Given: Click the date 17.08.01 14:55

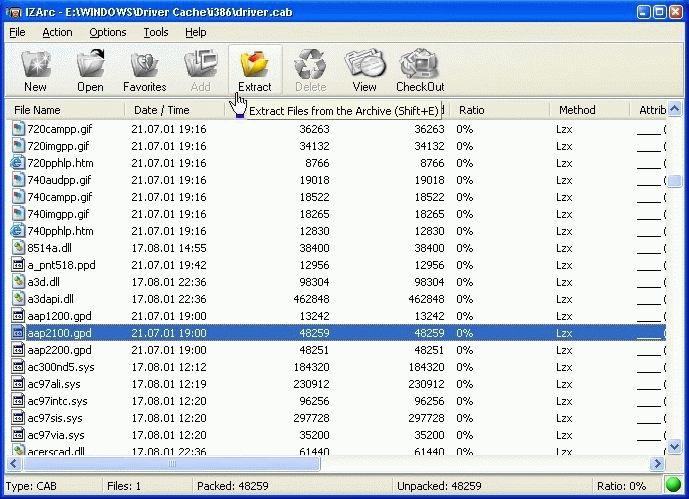Looking at the screenshot, I should (x=169, y=248).
